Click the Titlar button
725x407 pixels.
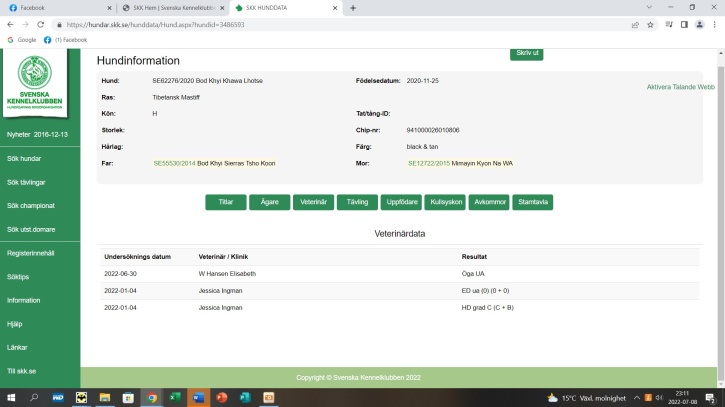point(226,202)
